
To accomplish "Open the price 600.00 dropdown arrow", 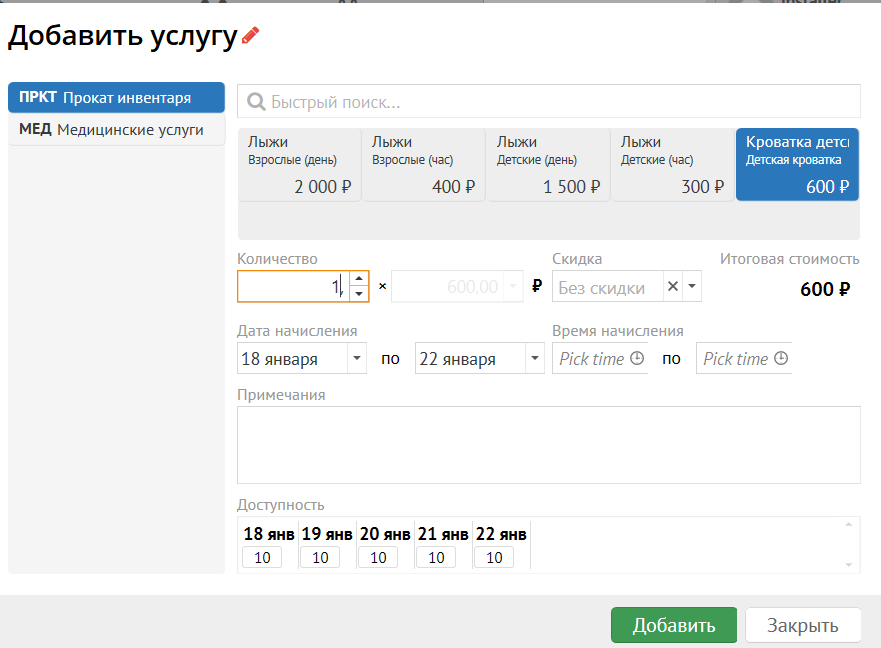I will (514, 287).
